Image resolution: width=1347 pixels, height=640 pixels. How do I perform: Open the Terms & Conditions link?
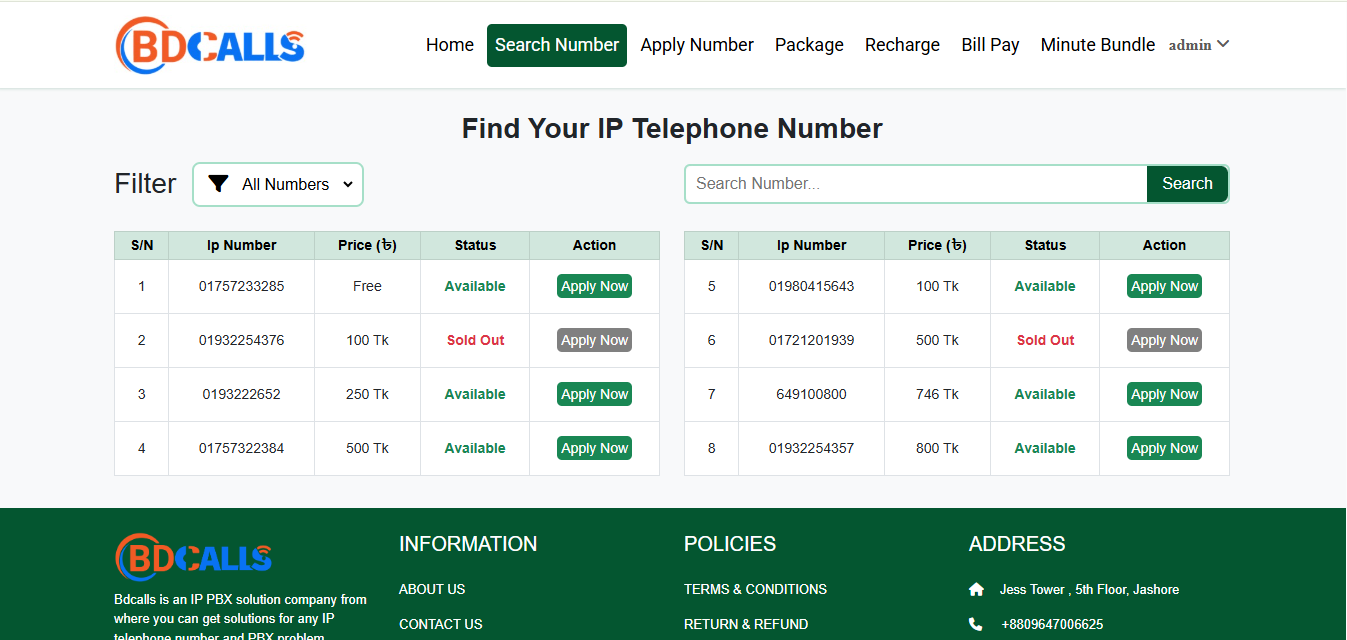point(755,590)
